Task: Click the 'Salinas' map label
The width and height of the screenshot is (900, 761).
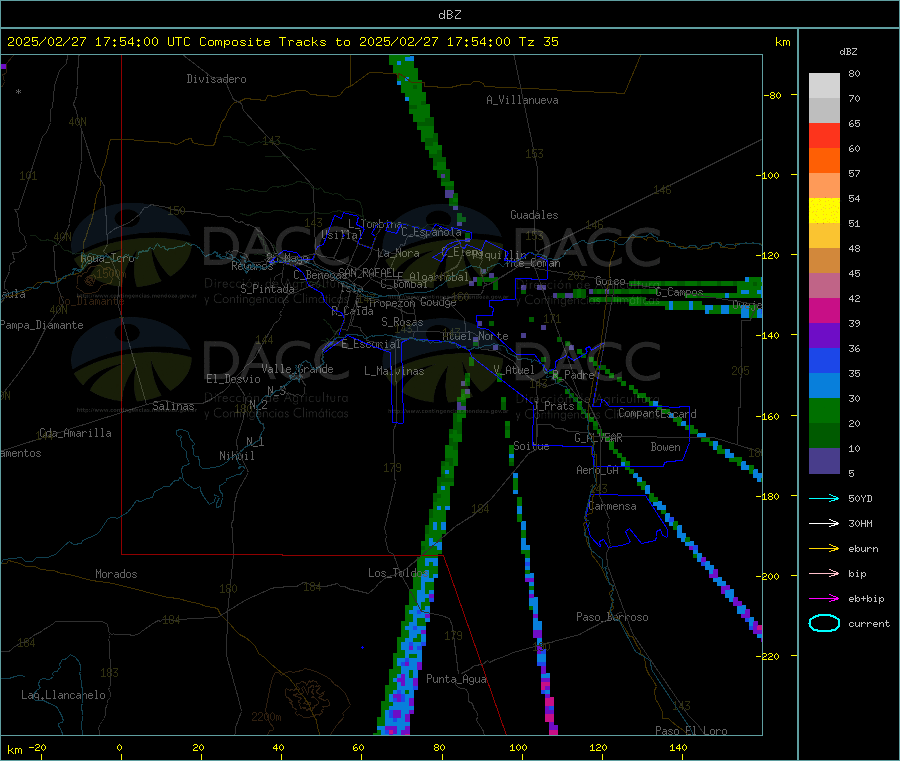Action: 173,406
